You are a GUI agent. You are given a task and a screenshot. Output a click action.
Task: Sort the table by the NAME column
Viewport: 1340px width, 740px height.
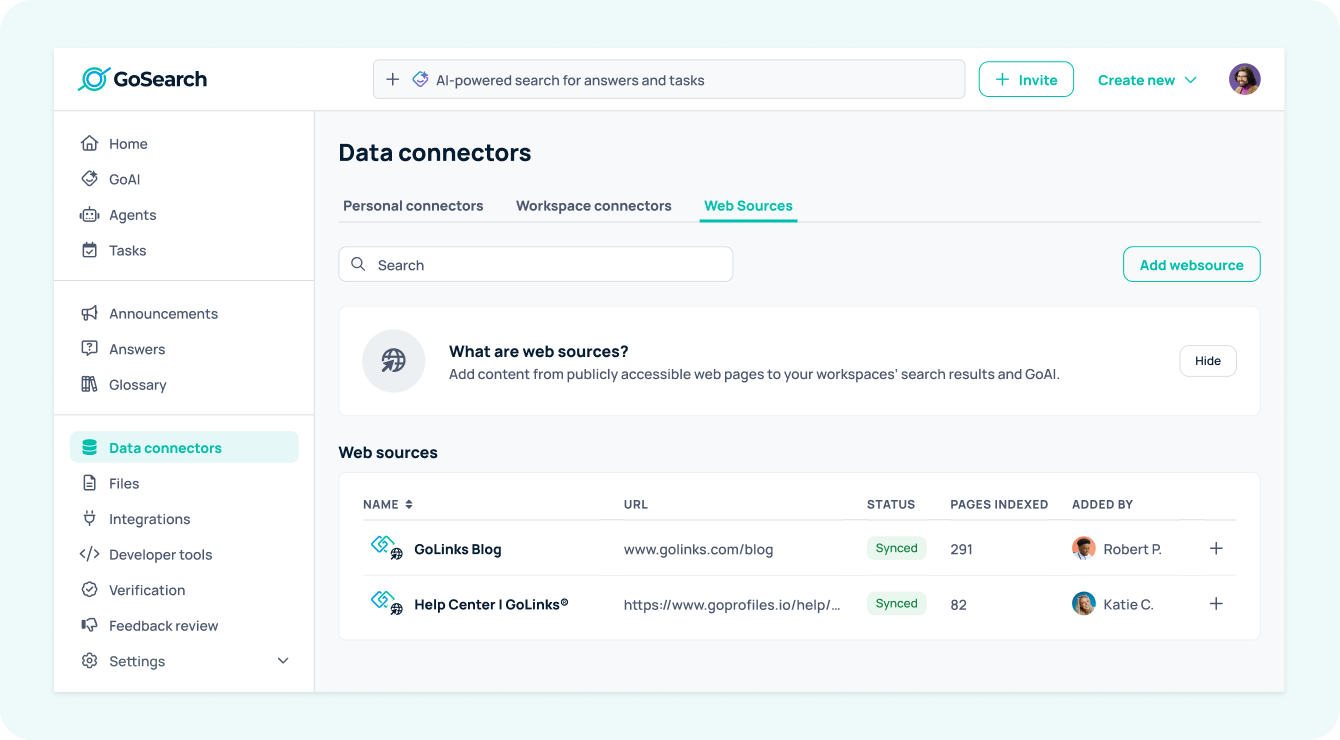point(388,504)
